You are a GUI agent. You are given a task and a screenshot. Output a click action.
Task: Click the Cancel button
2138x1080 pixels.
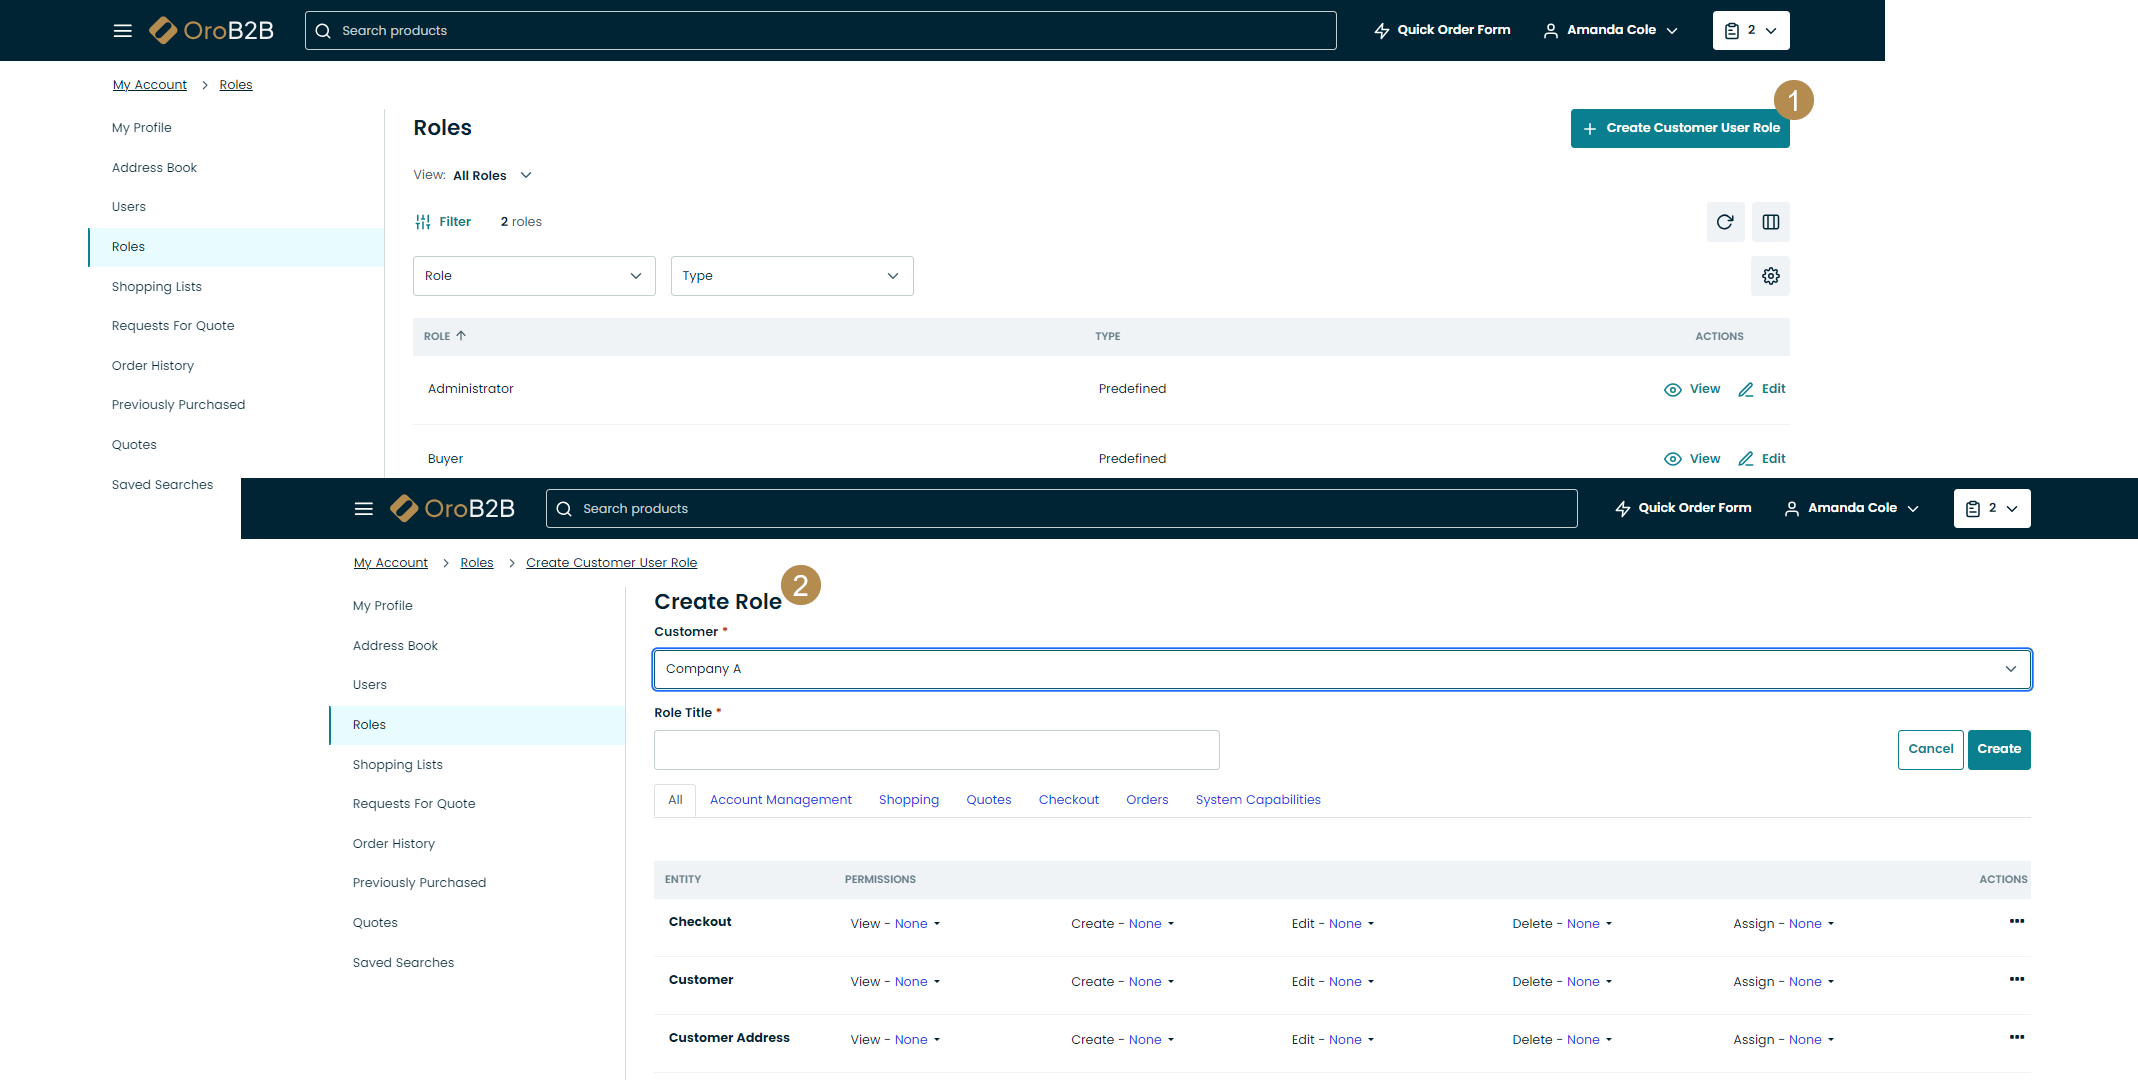[x=1929, y=749]
